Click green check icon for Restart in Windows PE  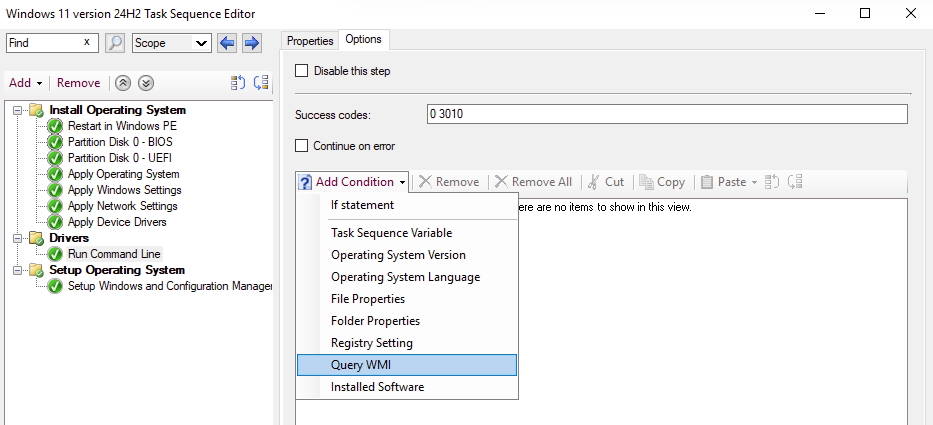(x=55, y=126)
